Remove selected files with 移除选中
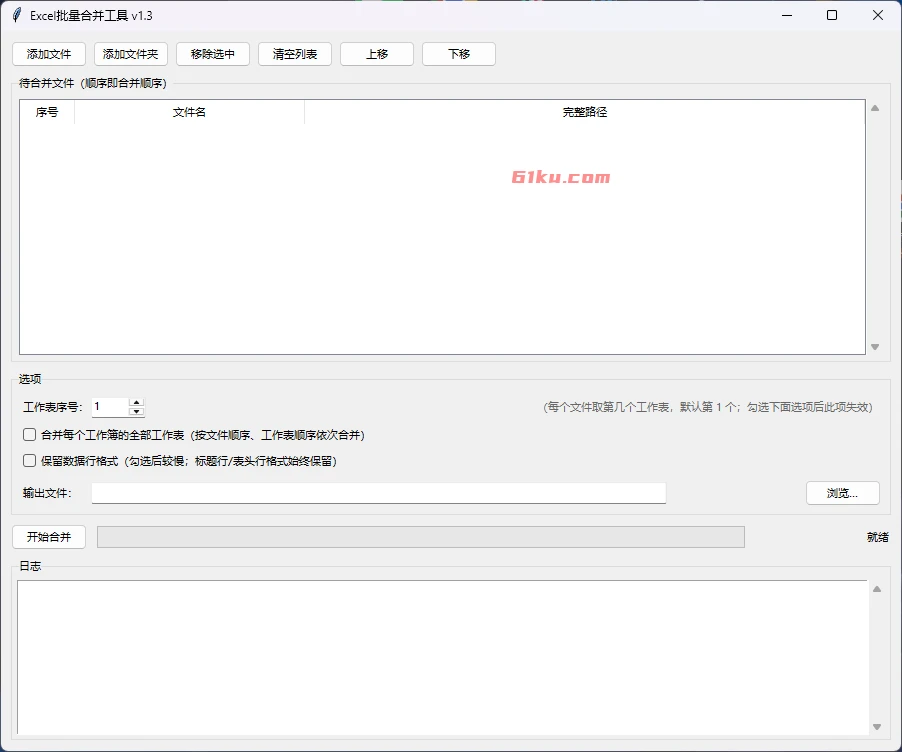Image resolution: width=902 pixels, height=752 pixels. click(213, 54)
